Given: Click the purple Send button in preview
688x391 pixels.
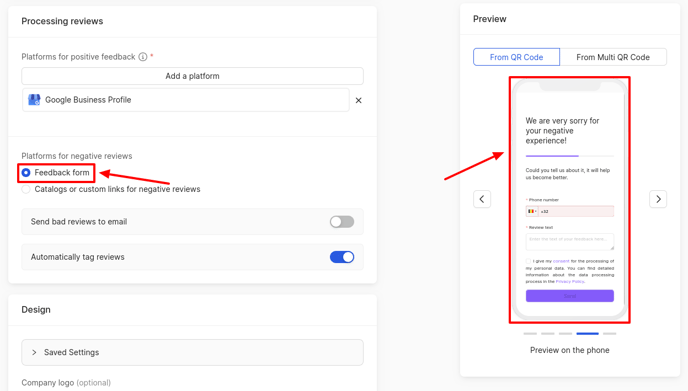Looking at the screenshot, I should tap(570, 296).
